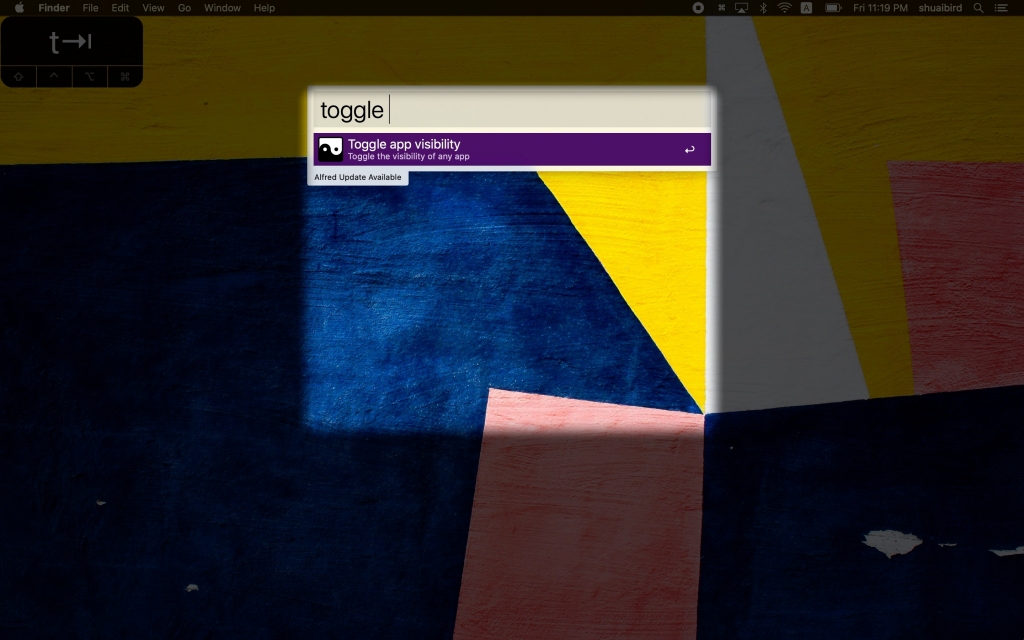Open the View menu

(x=153, y=8)
